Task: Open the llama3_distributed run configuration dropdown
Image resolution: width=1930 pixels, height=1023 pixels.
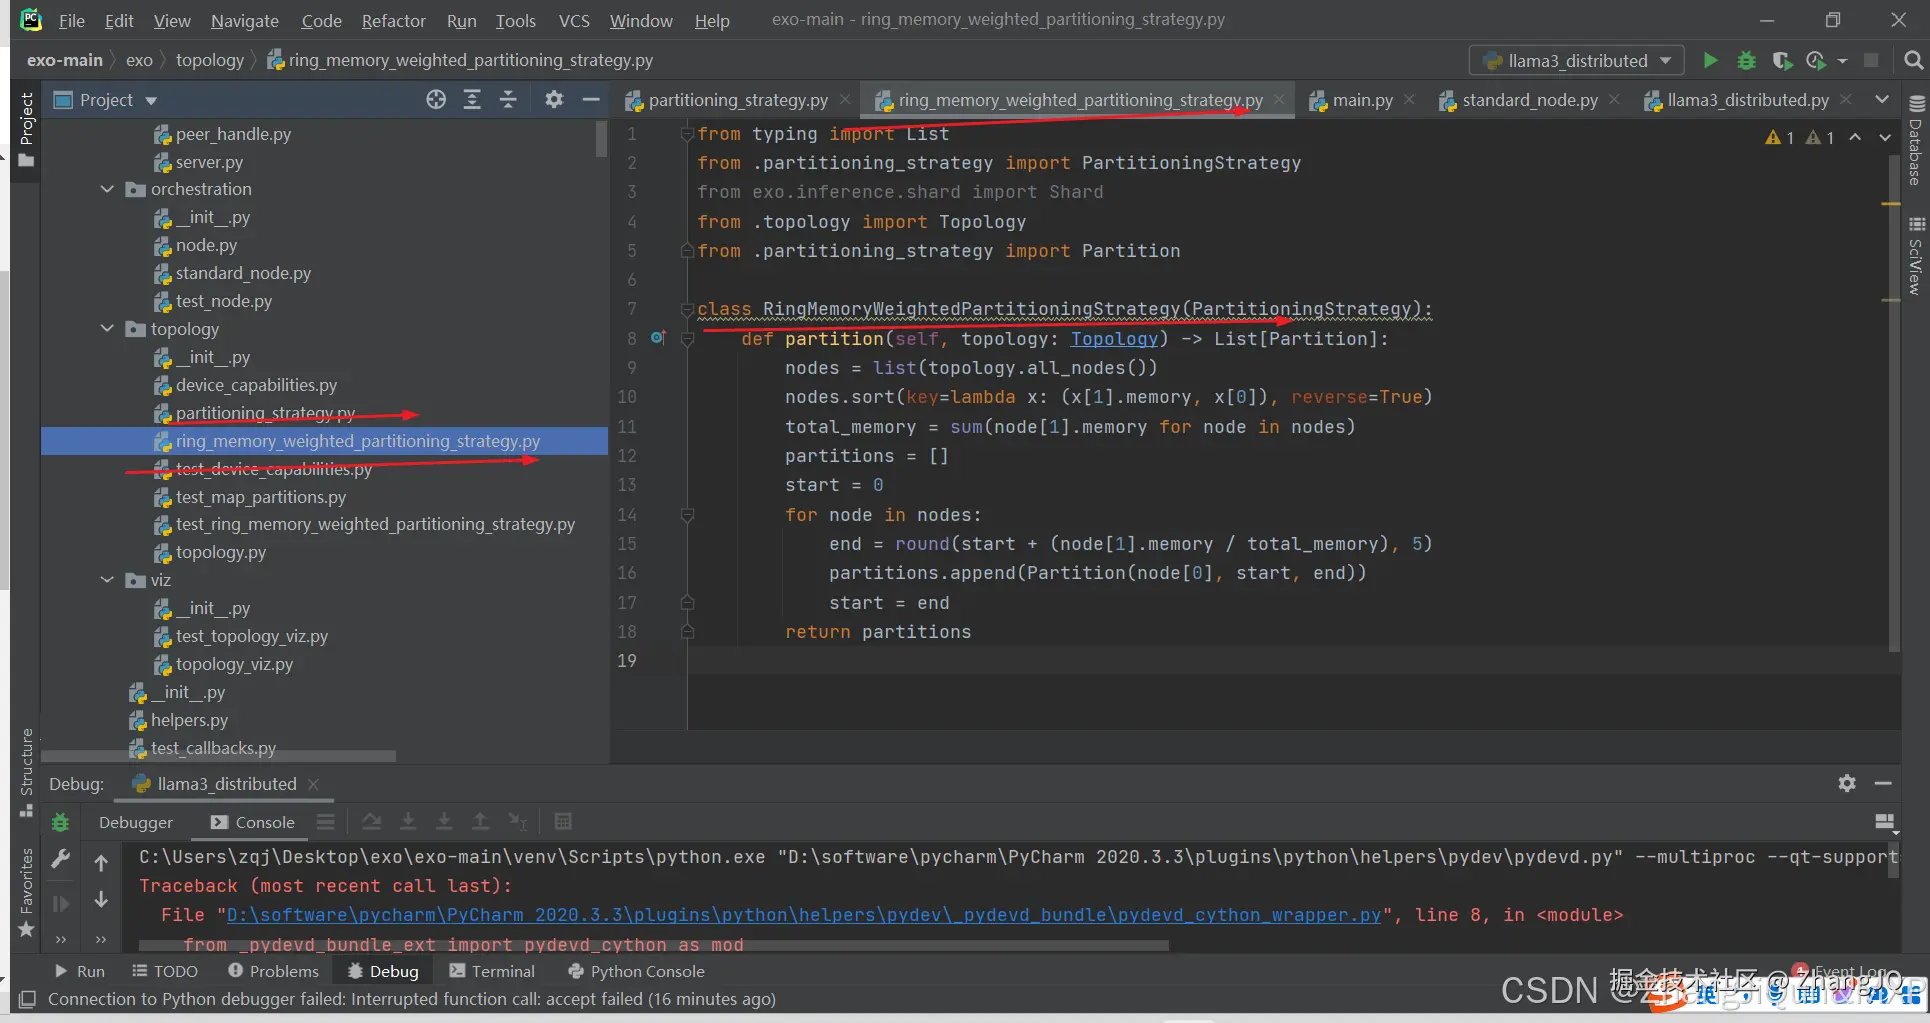Action: [x=1577, y=61]
